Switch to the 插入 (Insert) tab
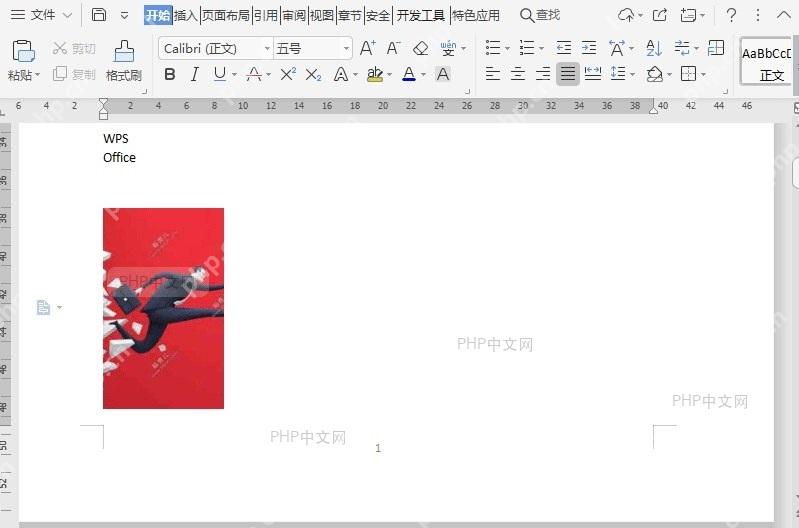 pyautogui.click(x=185, y=15)
